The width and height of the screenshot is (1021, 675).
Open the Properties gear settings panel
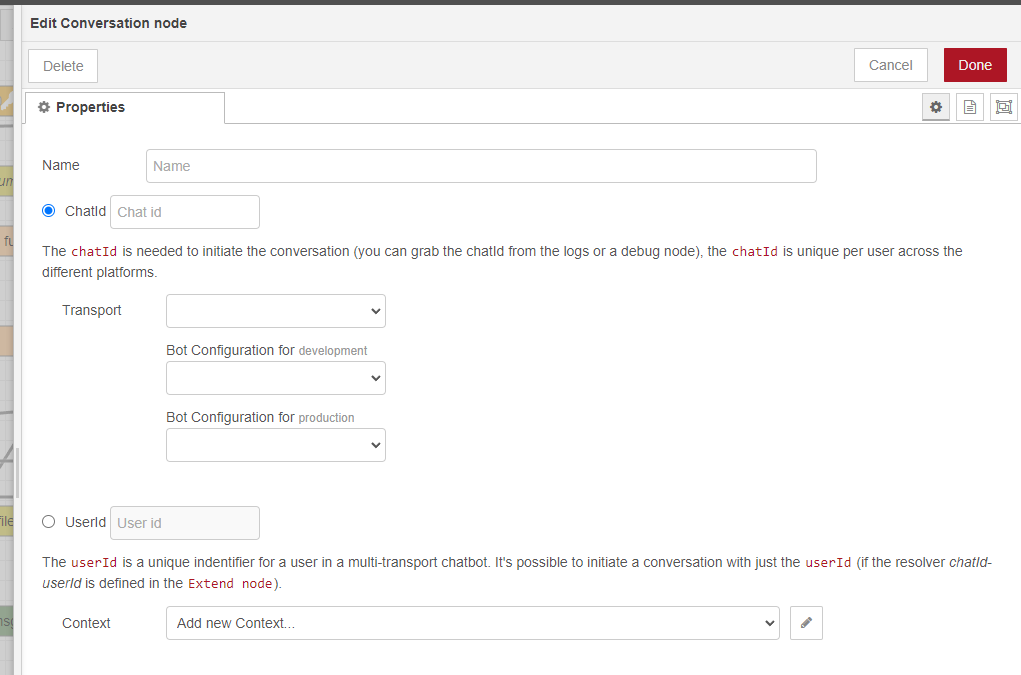click(936, 107)
